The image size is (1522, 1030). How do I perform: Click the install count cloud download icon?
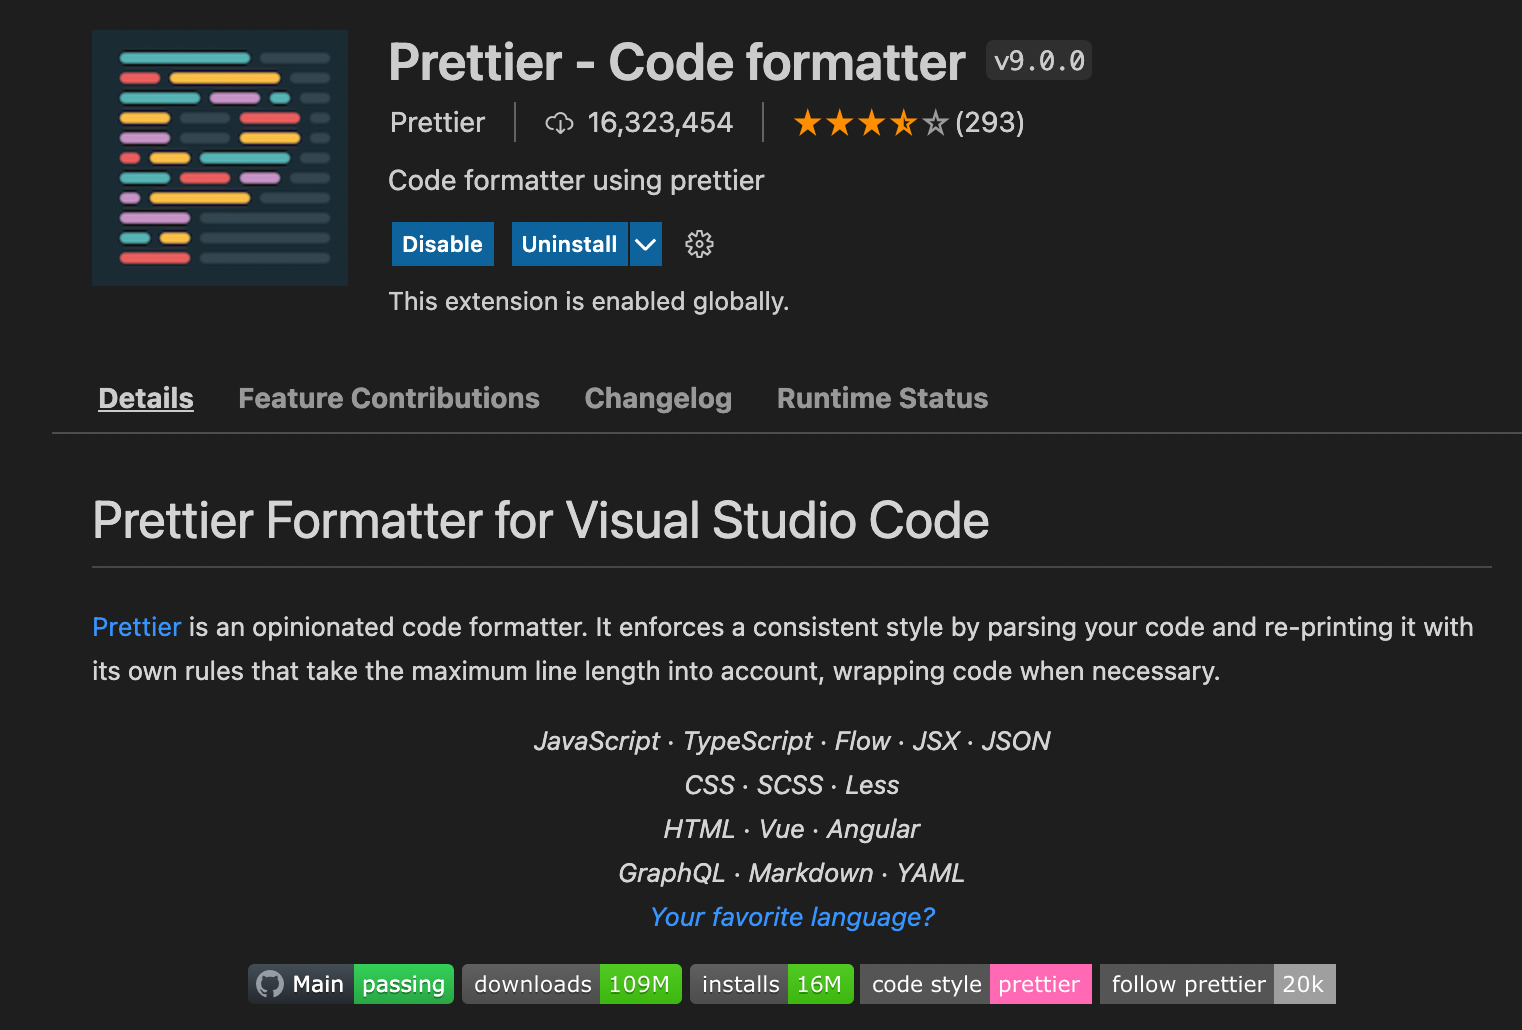(559, 123)
